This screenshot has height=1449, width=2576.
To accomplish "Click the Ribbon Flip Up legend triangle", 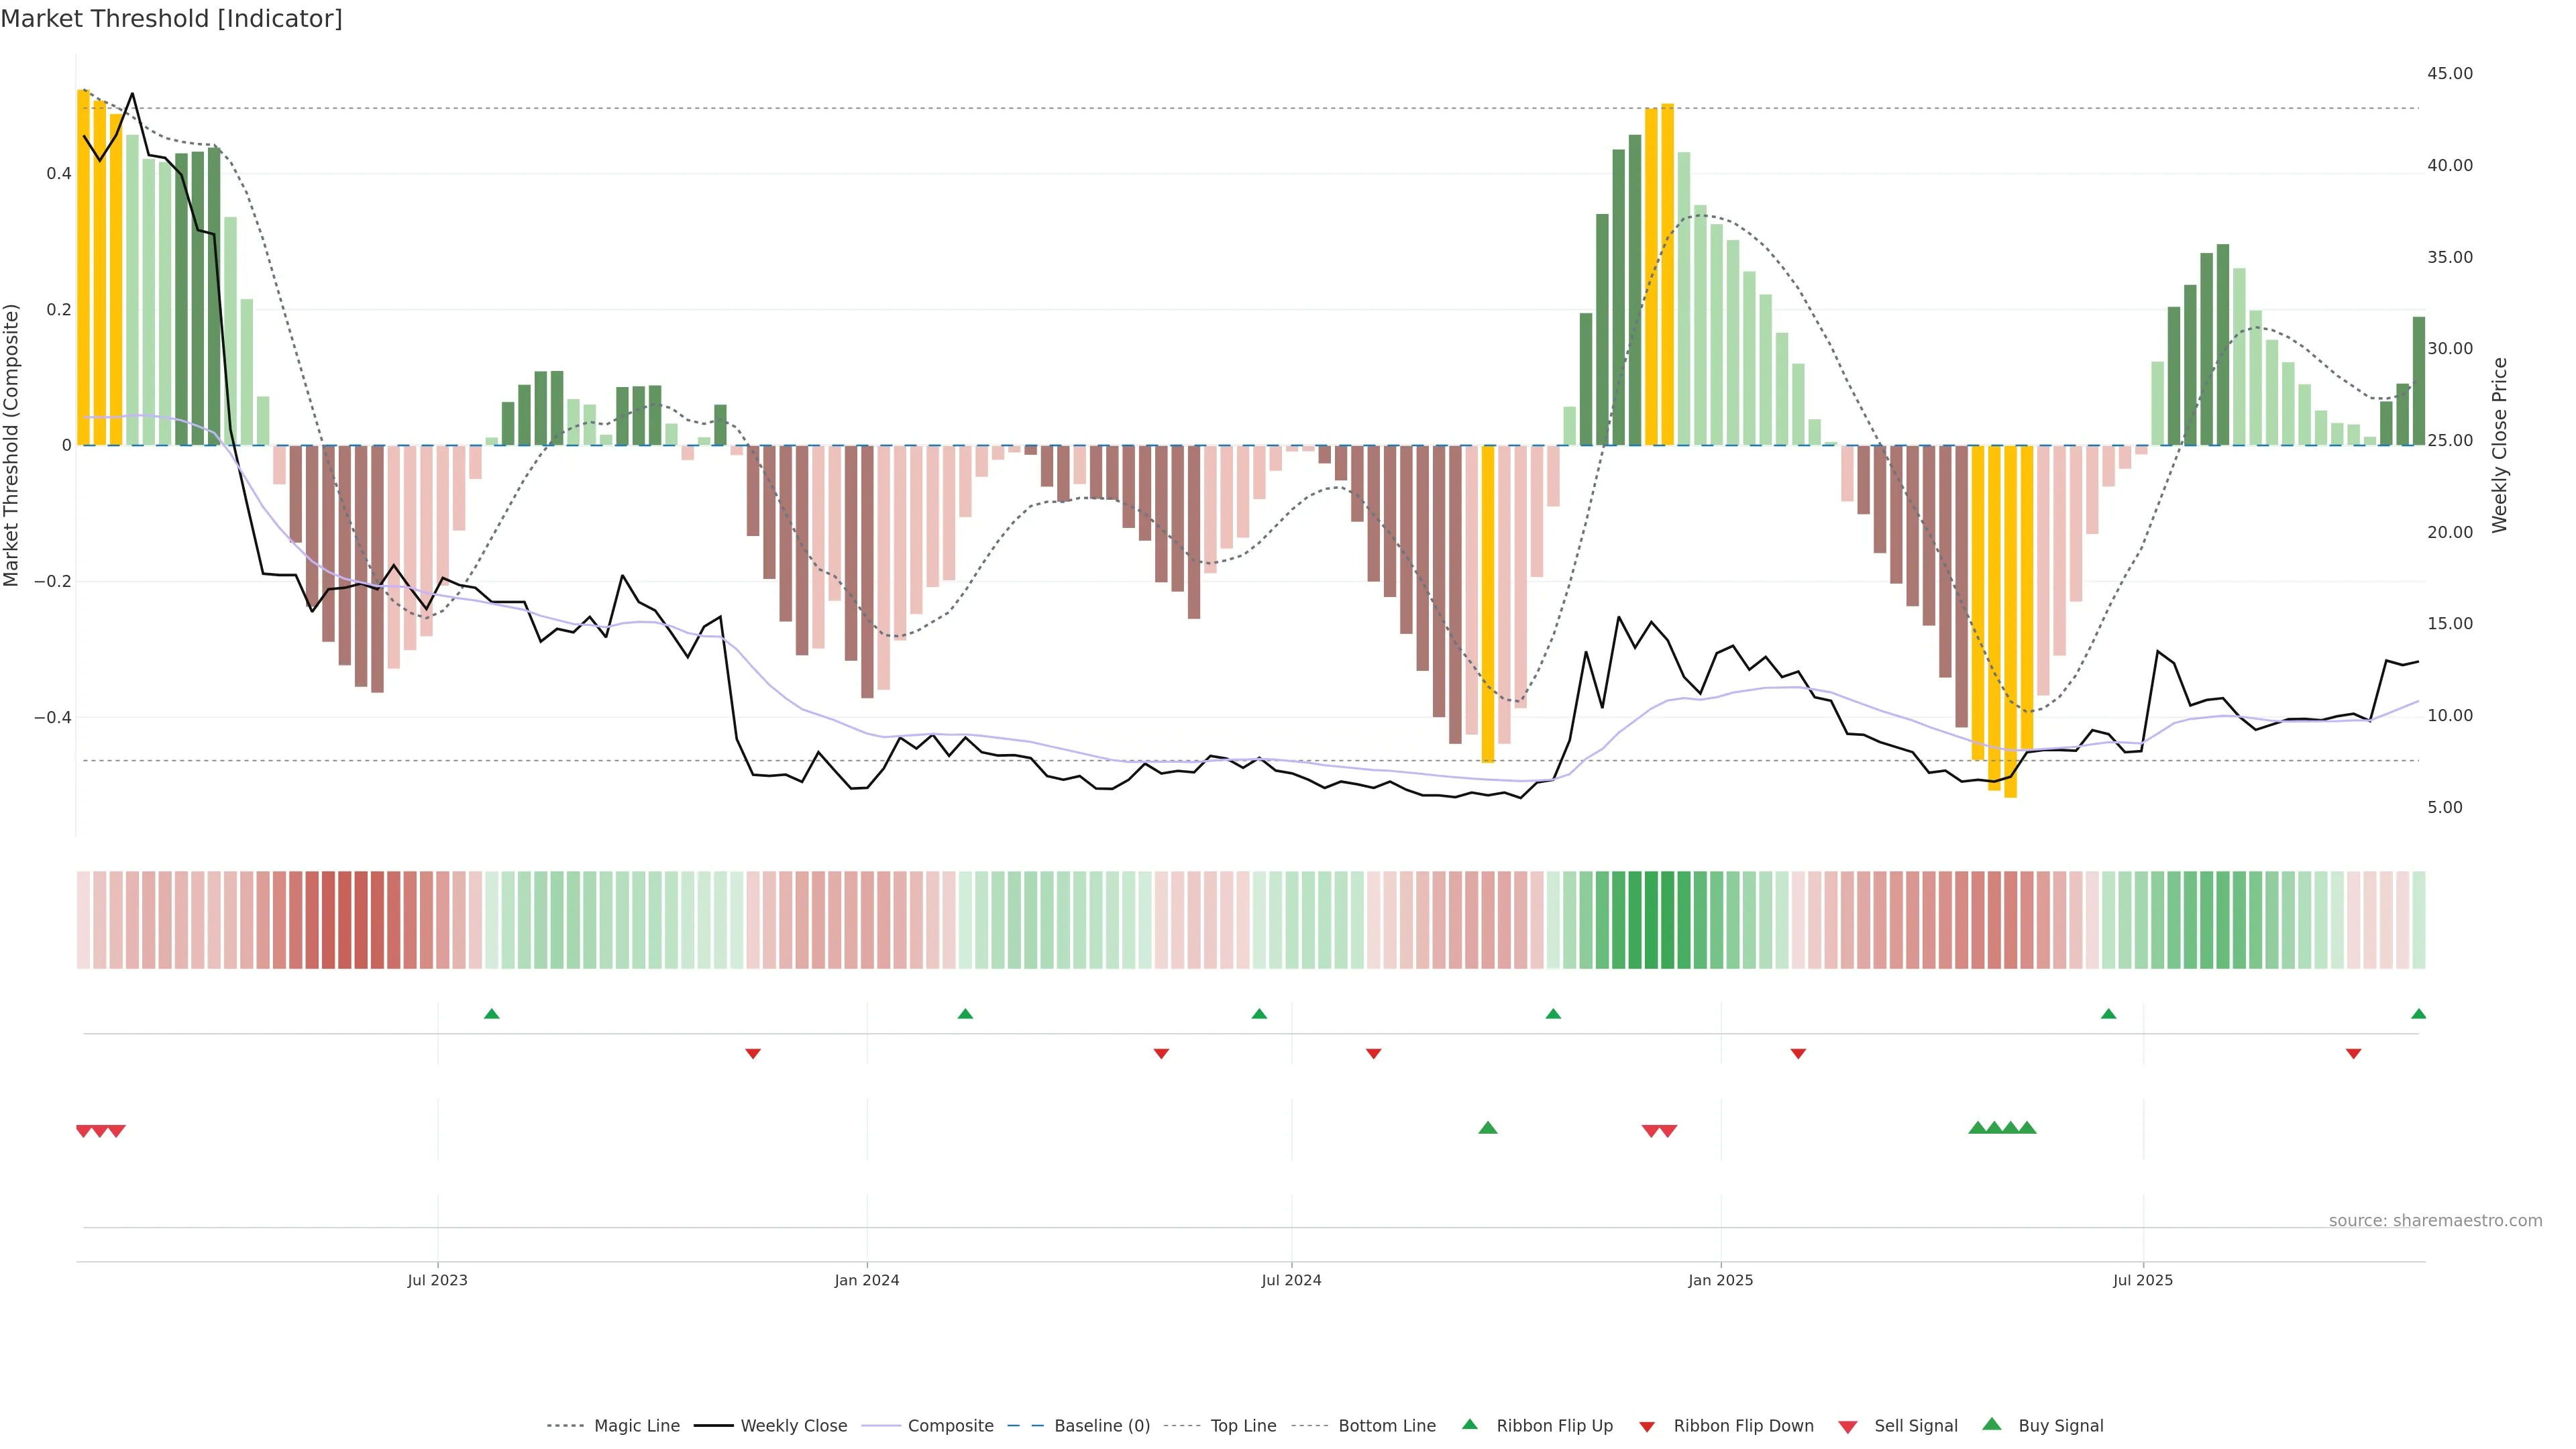I will click(x=1469, y=1424).
